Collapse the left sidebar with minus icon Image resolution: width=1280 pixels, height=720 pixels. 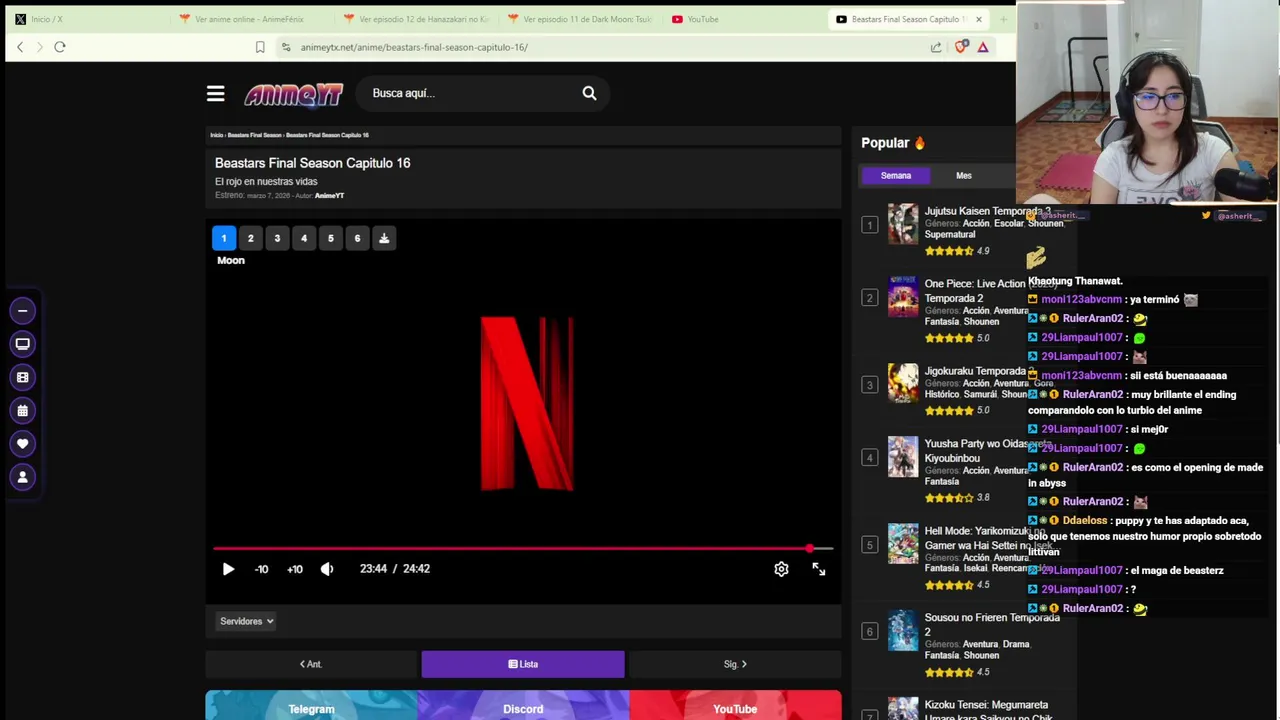(x=22, y=311)
